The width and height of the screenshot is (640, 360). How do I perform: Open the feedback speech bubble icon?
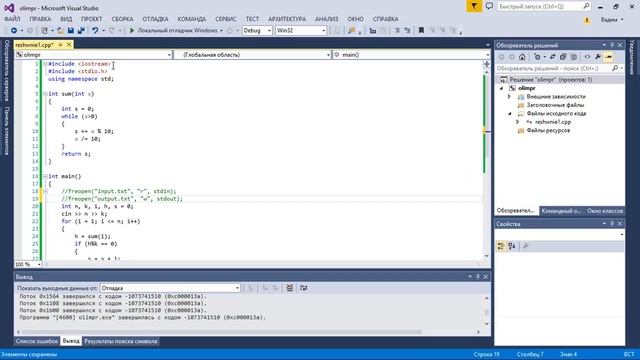pos(489,7)
